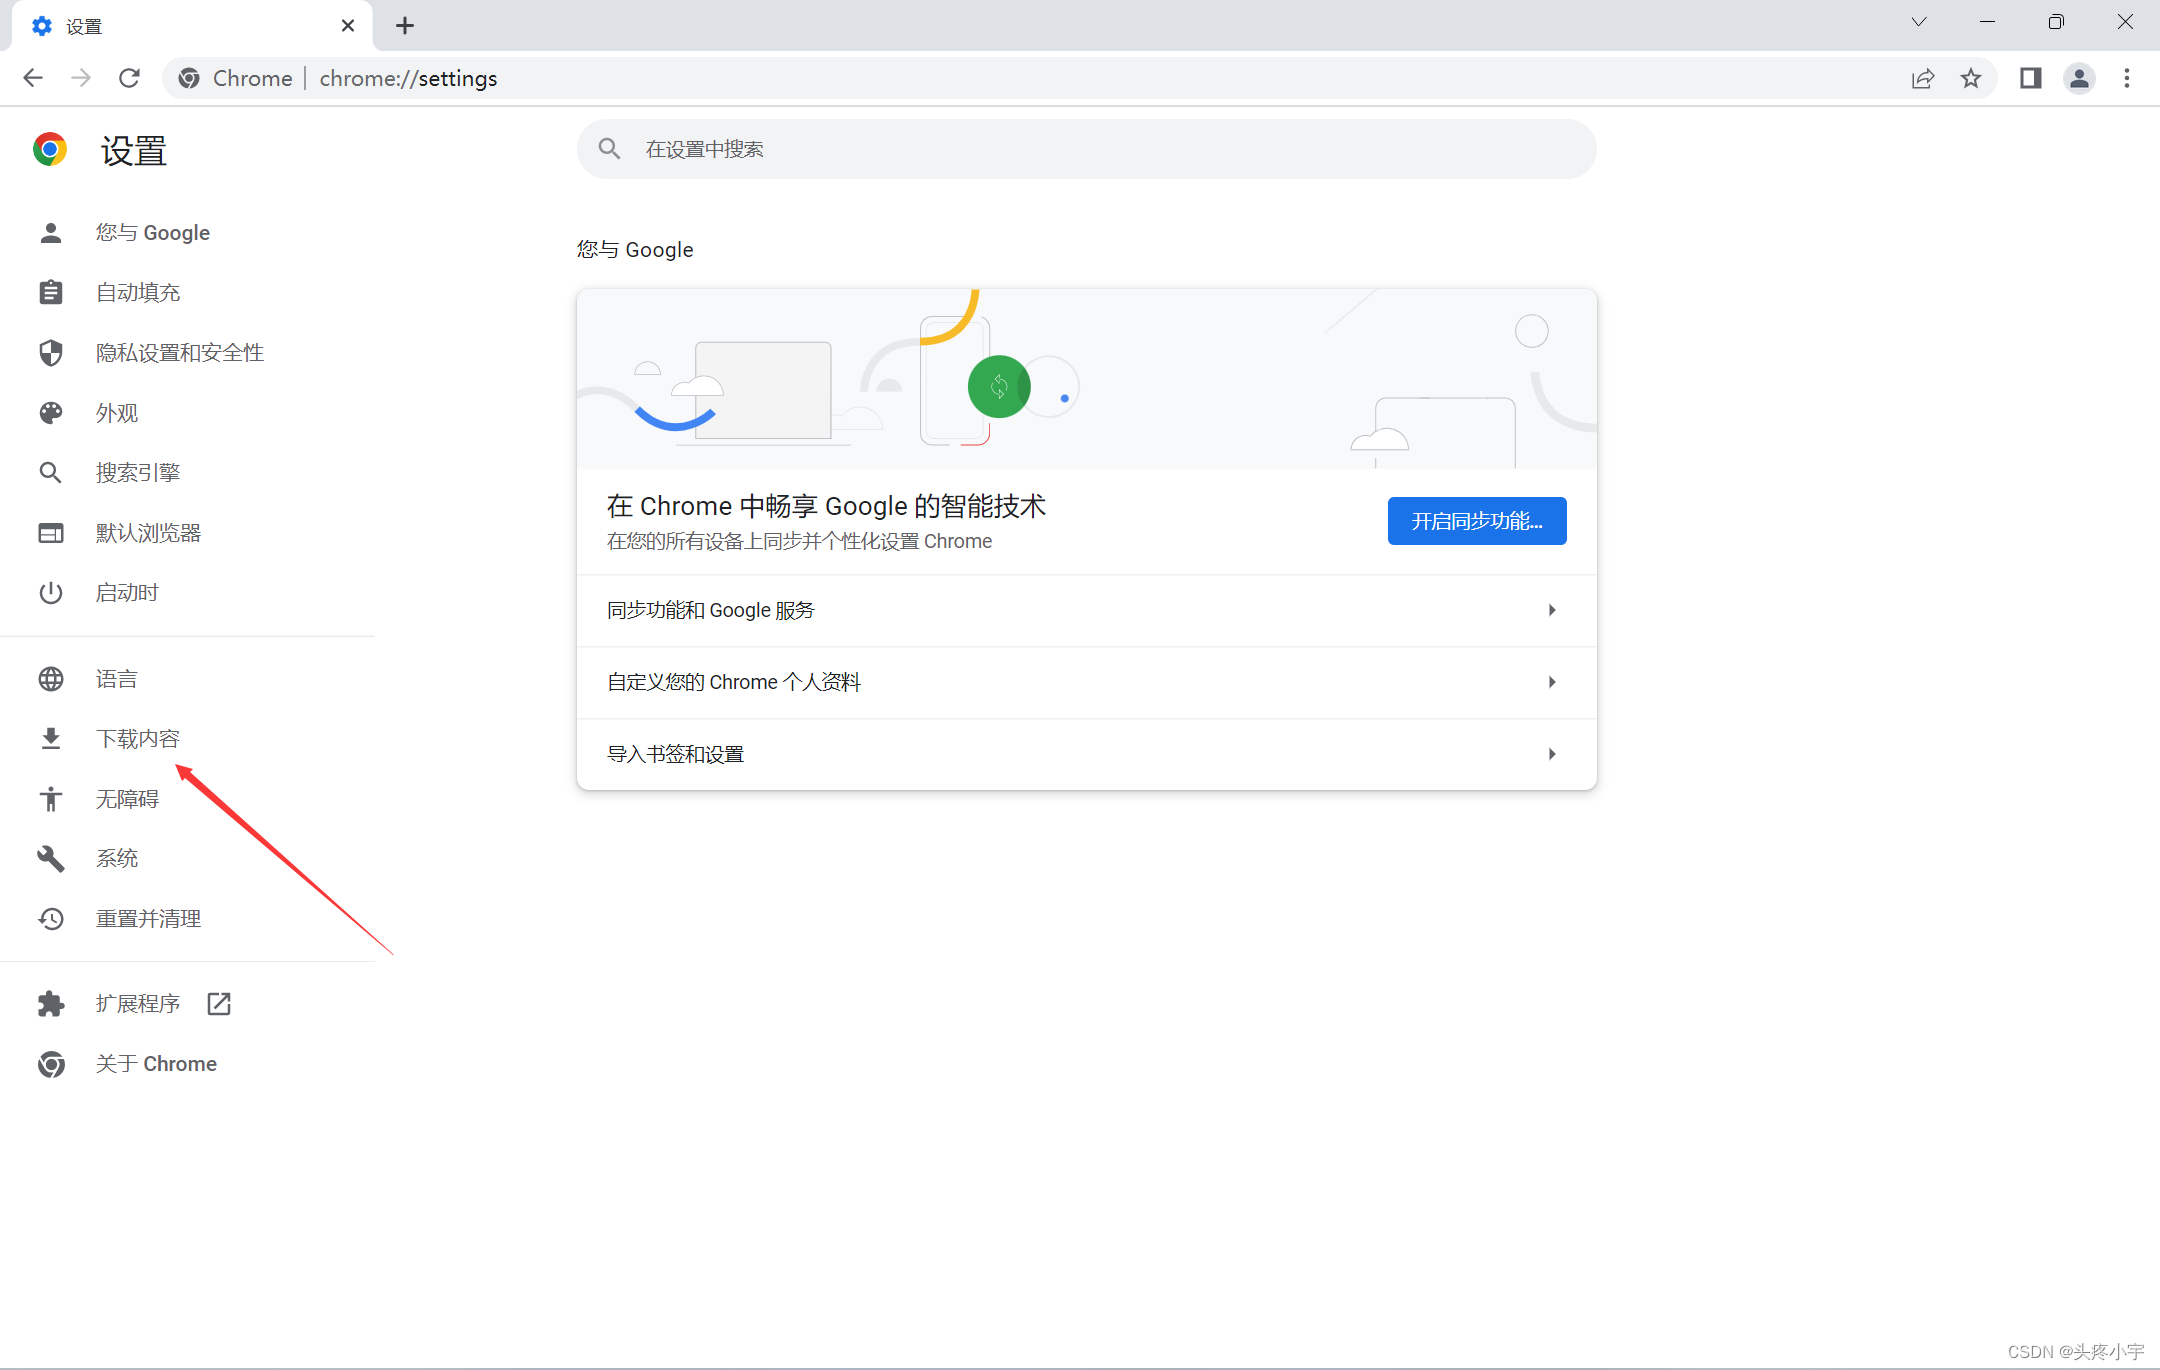
Task: Click the 在设置中搜索 search field
Action: 1087,149
